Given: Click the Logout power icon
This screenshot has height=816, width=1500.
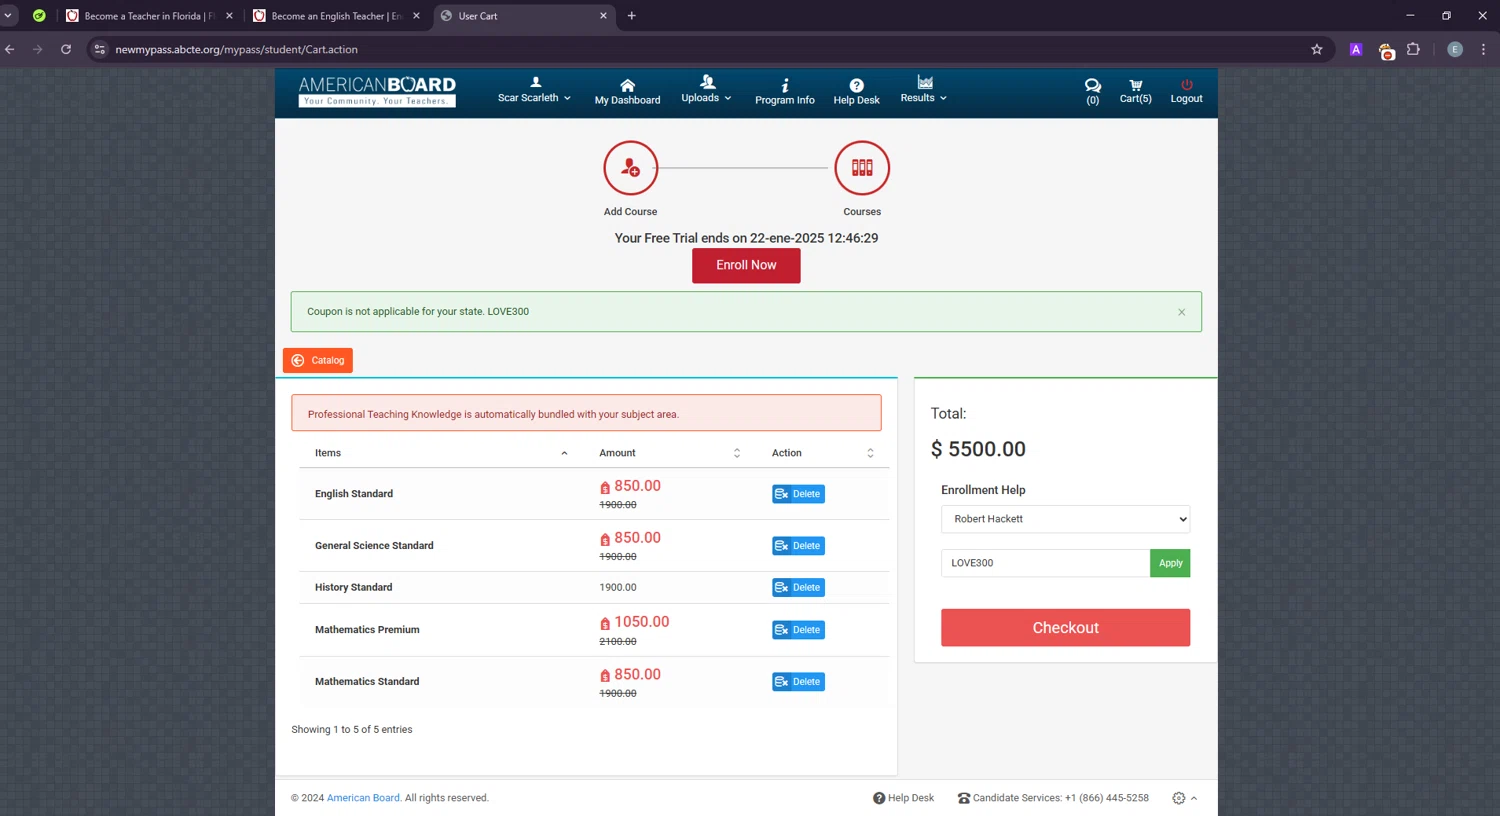Looking at the screenshot, I should [x=1186, y=91].
